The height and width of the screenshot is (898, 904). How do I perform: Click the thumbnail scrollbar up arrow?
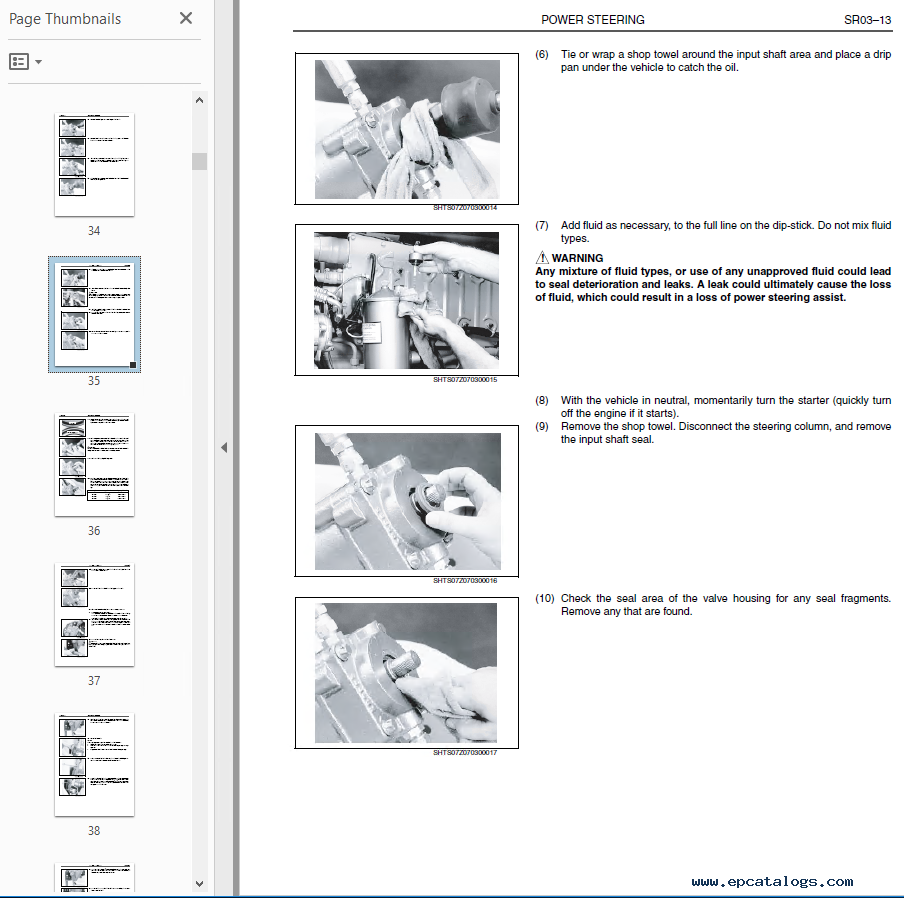coord(199,100)
